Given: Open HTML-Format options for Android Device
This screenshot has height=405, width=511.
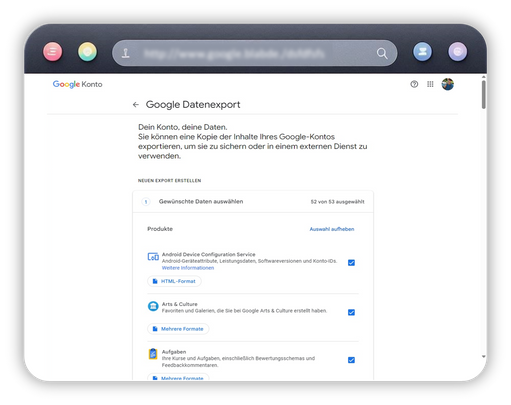Looking at the screenshot, I should [174, 281].
